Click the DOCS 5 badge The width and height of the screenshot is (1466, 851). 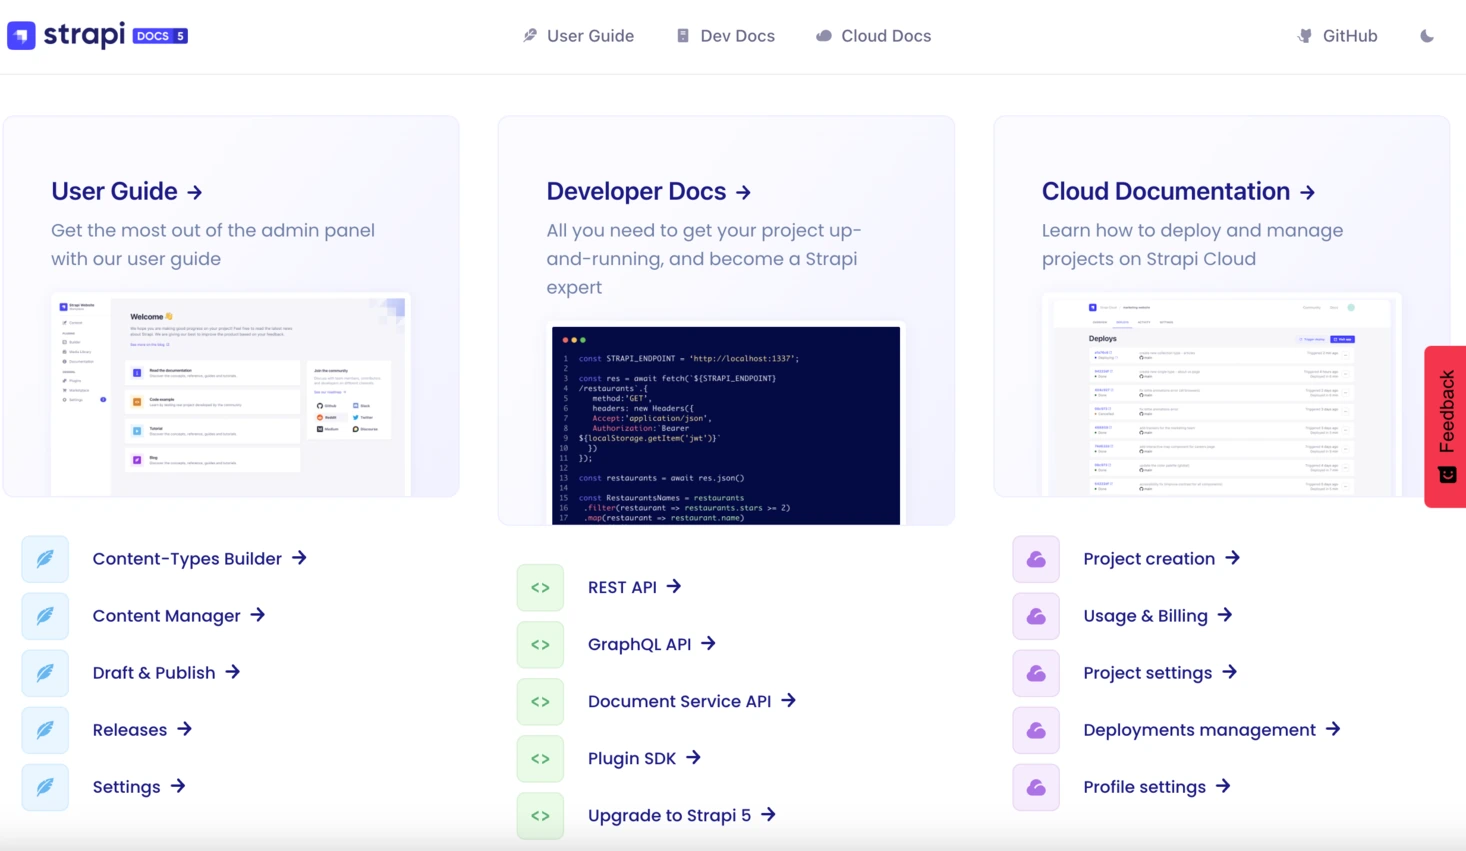pyautogui.click(x=160, y=36)
